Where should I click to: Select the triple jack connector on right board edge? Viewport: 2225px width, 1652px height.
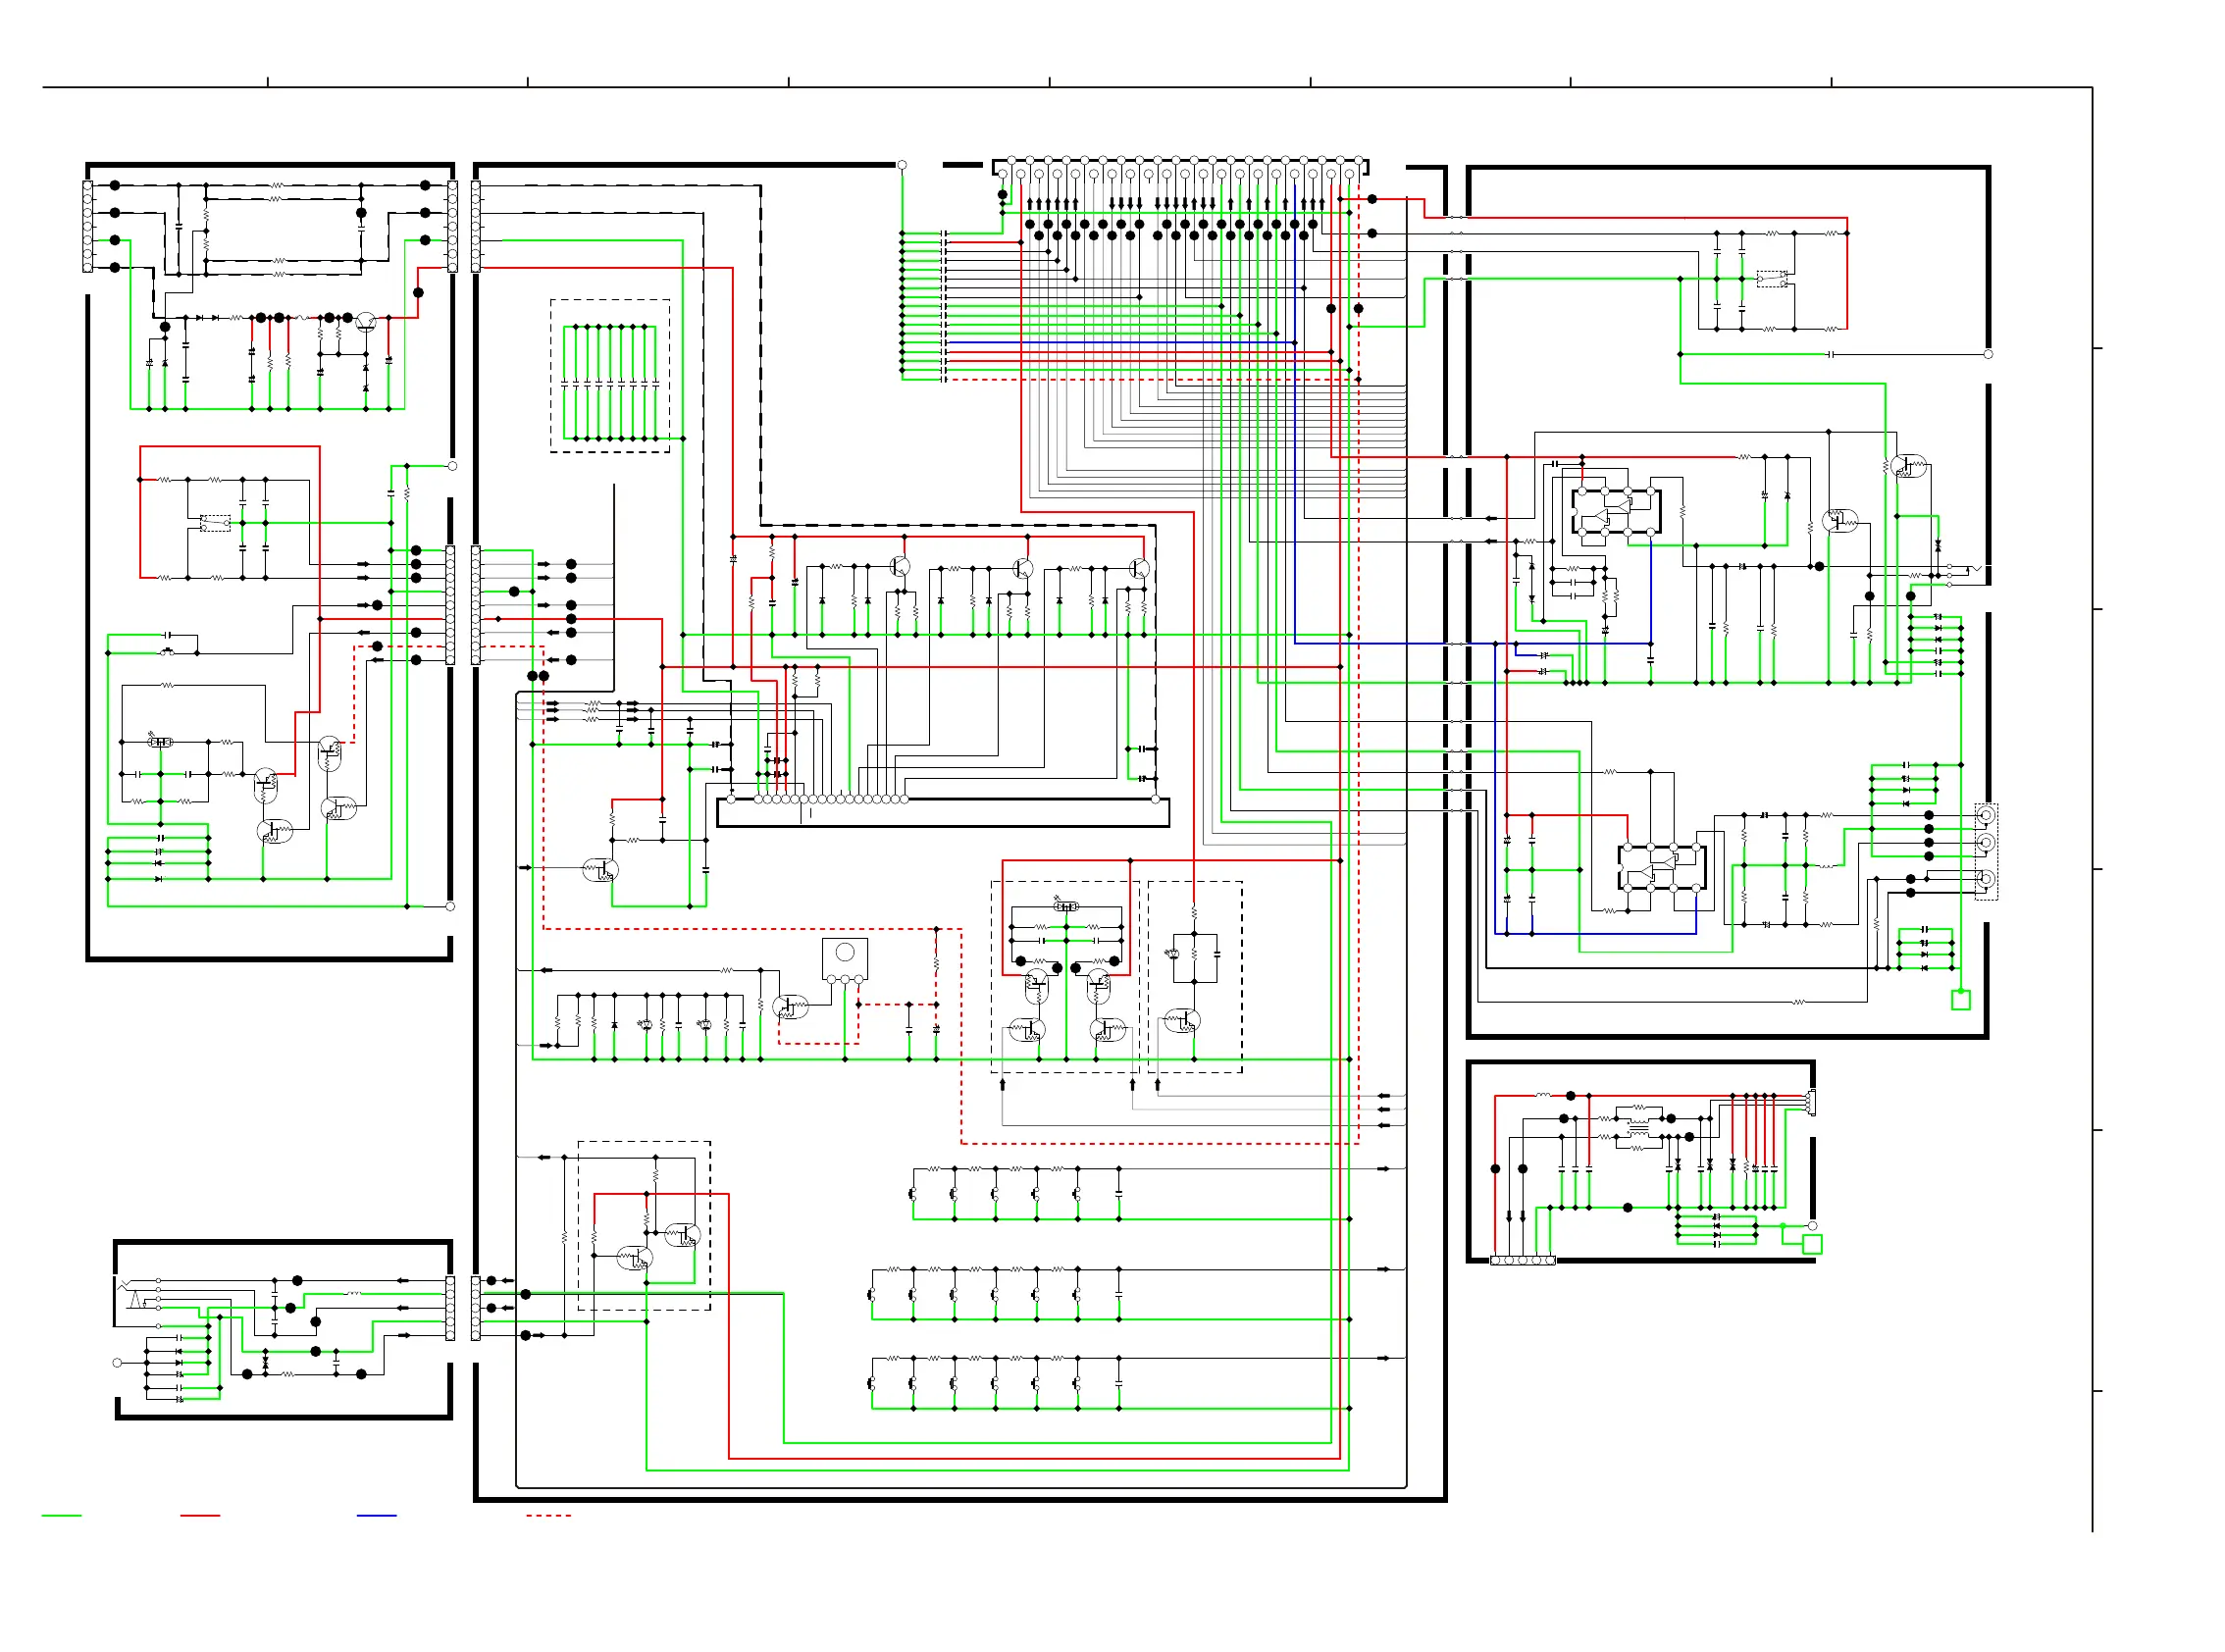pyautogui.click(x=1986, y=851)
